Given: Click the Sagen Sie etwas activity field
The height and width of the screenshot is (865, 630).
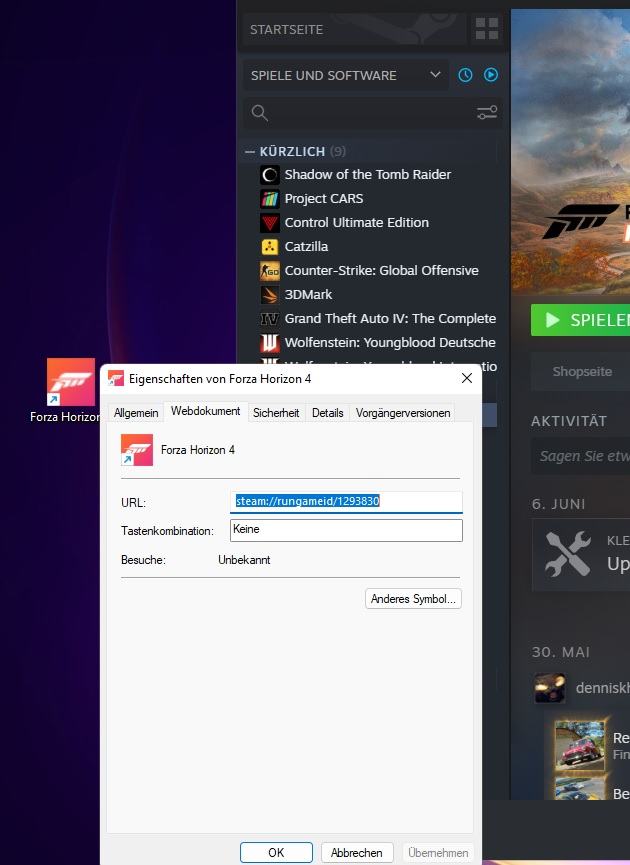Looking at the screenshot, I should click(x=580, y=456).
